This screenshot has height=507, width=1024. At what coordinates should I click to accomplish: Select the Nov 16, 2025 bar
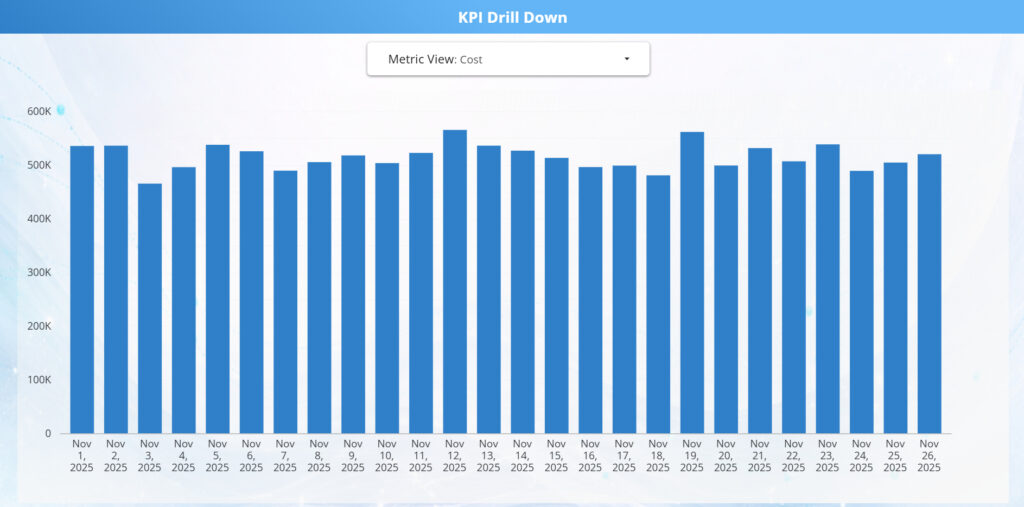[591, 300]
